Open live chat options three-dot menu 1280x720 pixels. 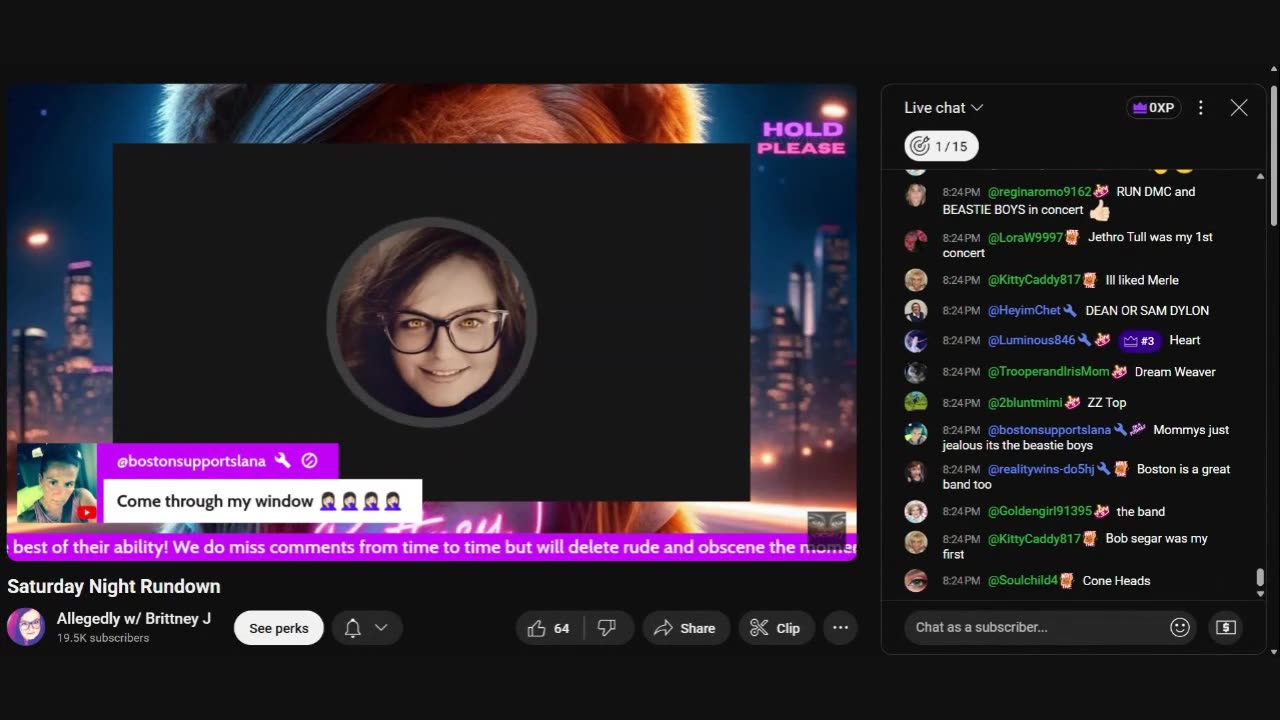1201,108
